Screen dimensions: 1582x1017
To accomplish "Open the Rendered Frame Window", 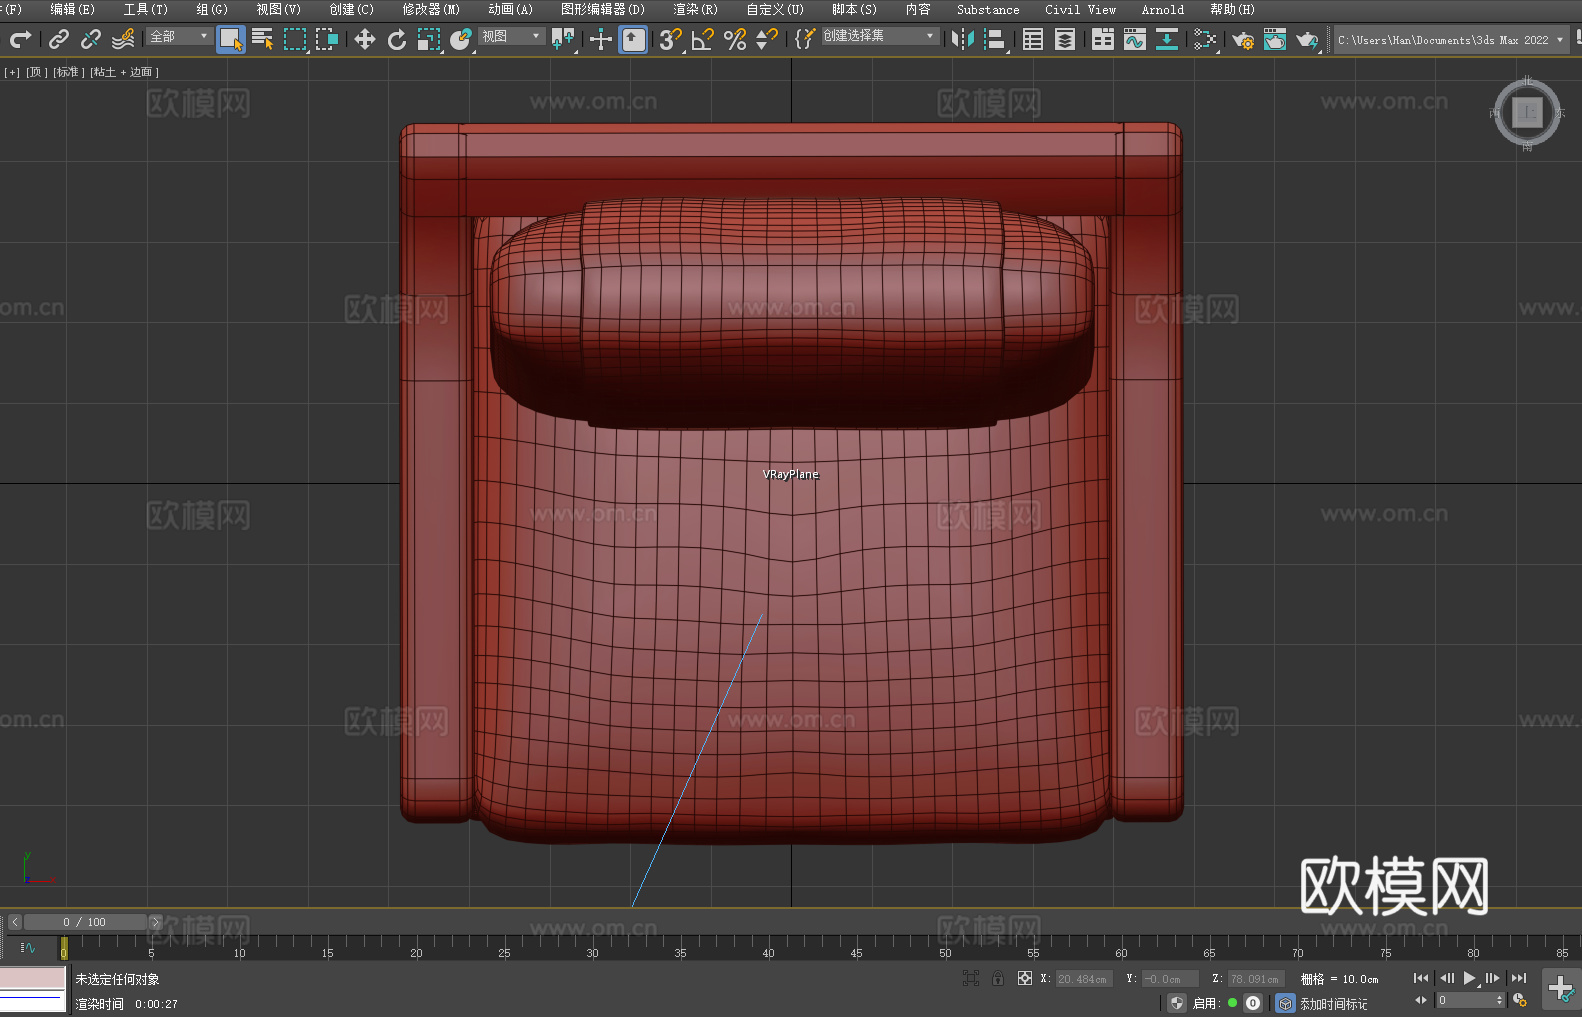I will [1275, 39].
